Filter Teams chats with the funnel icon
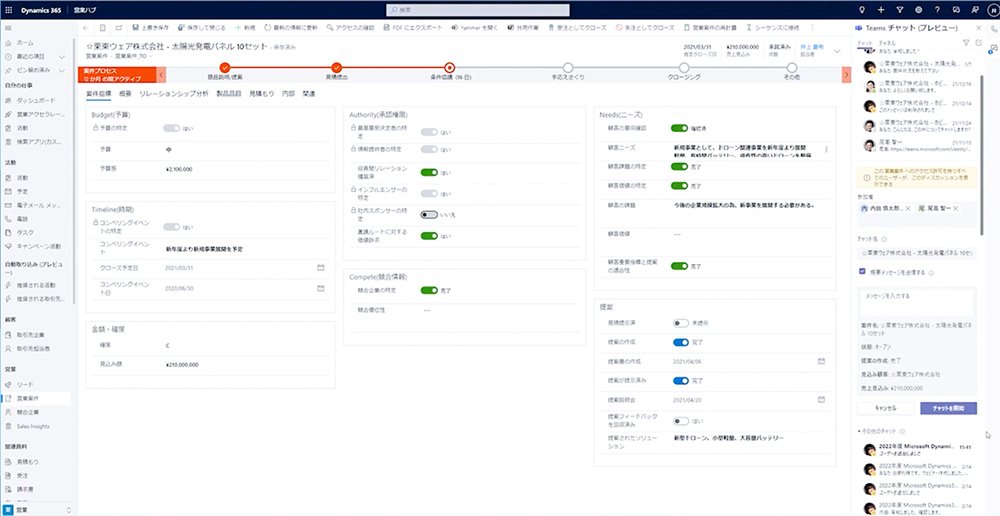Screen dimensions: 1000x516 point(966,43)
